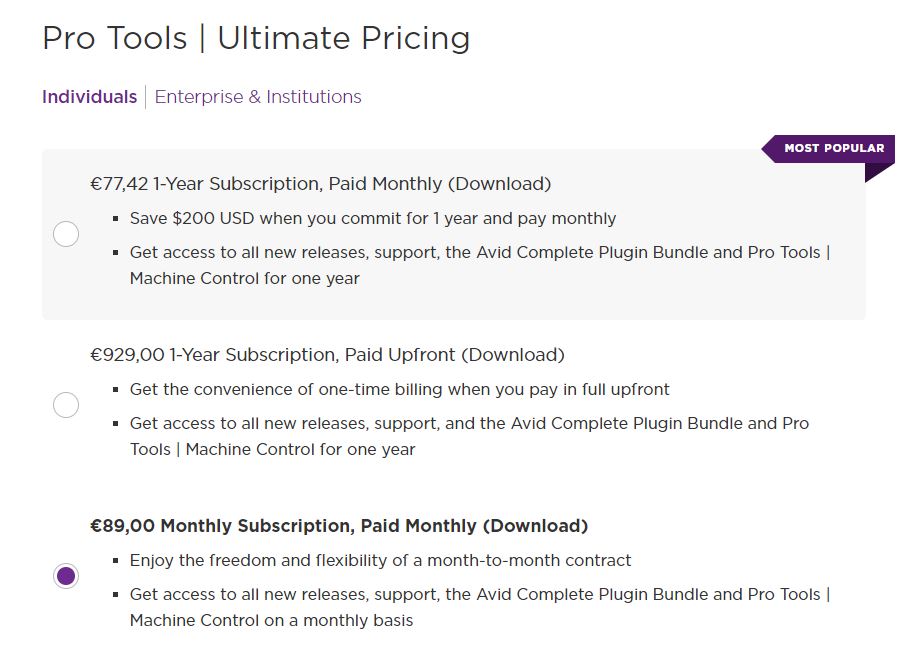
Task: Click the Most Popular ribbon badge
Action: 833,148
